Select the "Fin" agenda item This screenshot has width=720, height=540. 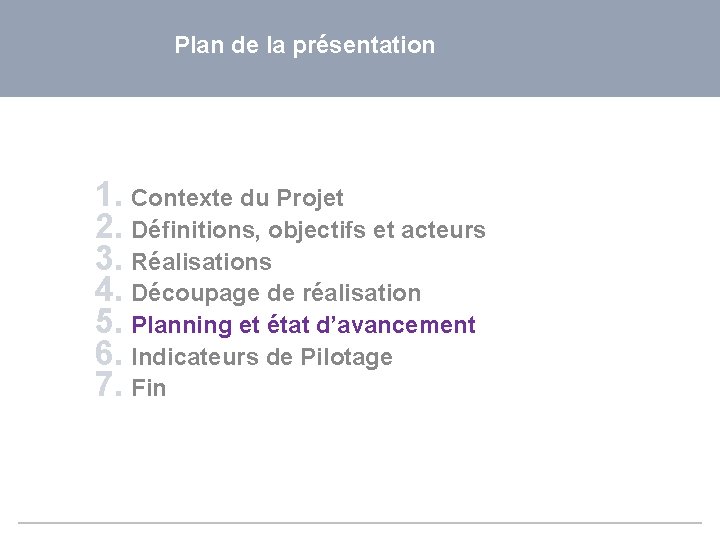pyautogui.click(x=149, y=389)
